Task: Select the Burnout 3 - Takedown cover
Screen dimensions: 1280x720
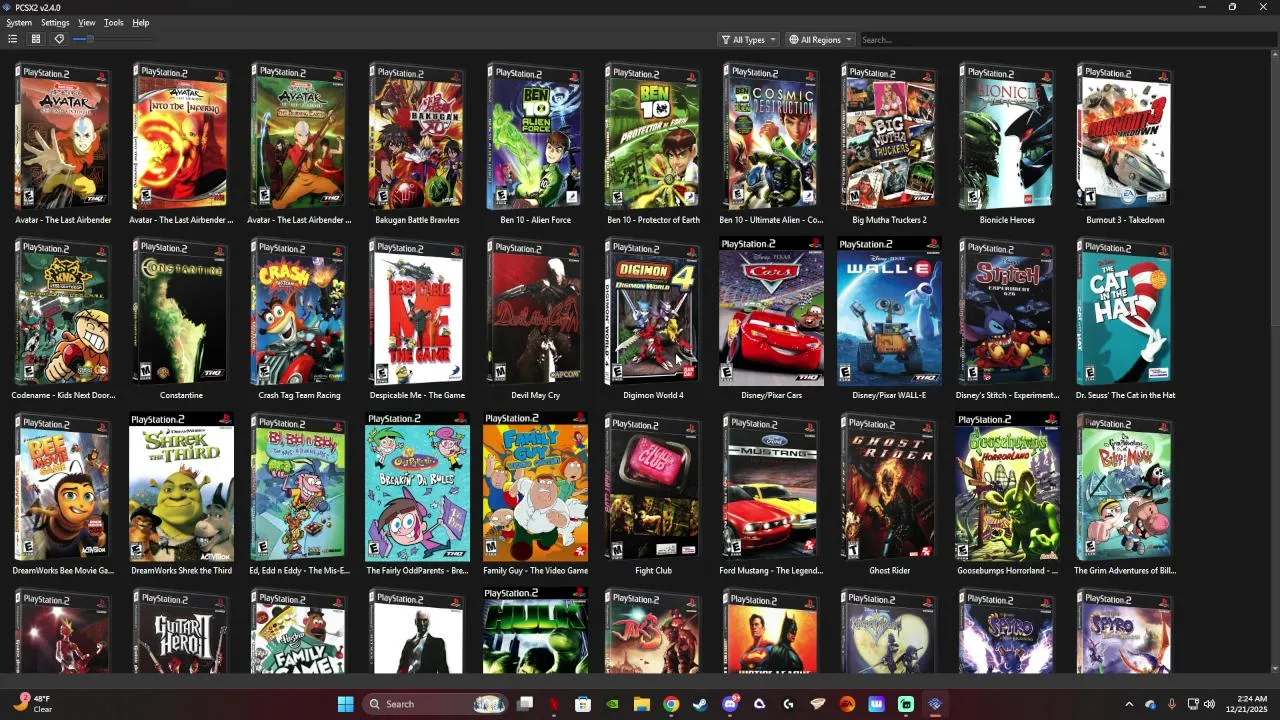Action: [1125, 137]
